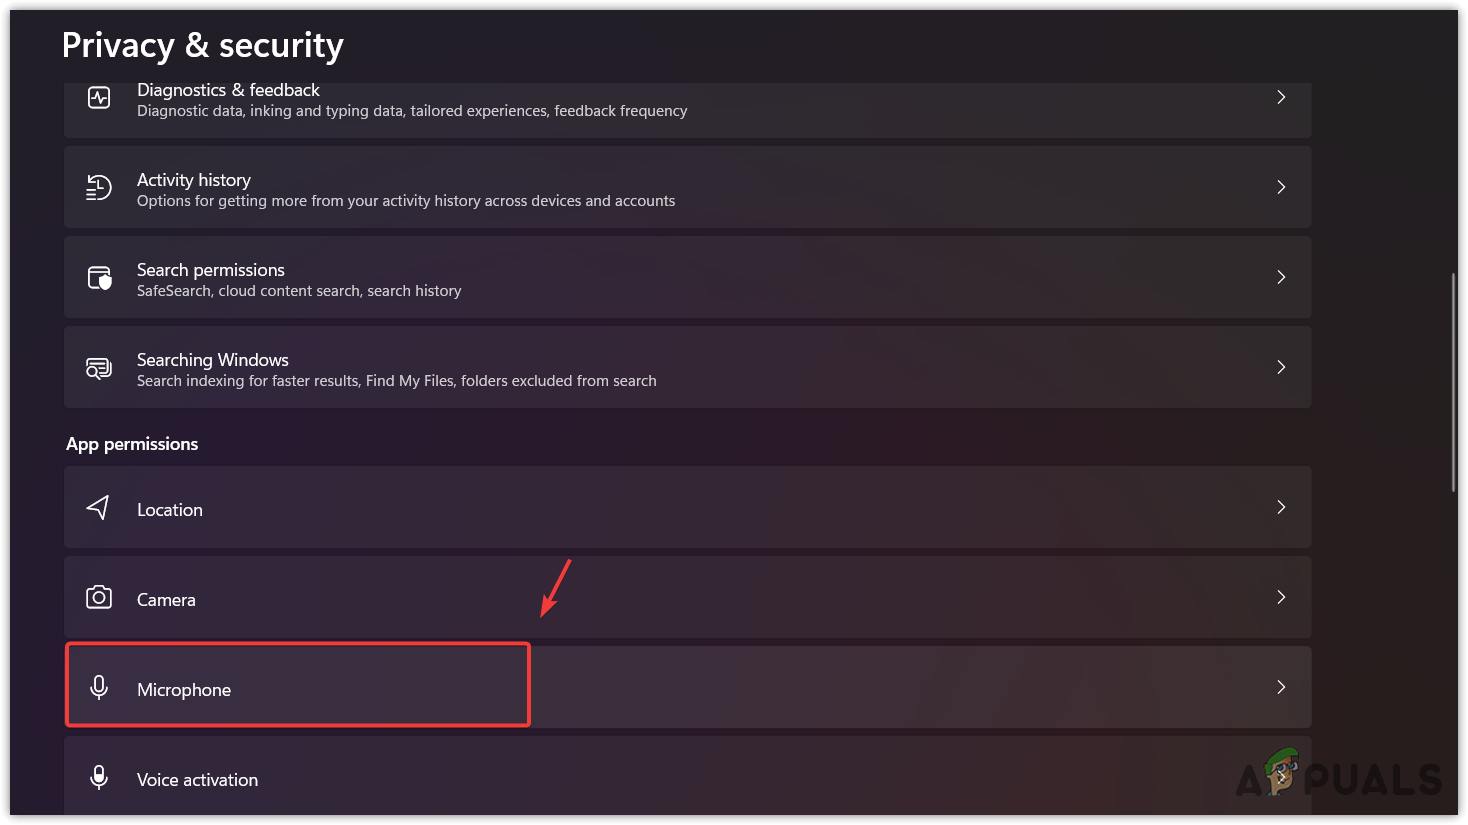Open the Microphone permissions label
The image size is (1468, 825).
pos(184,690)
